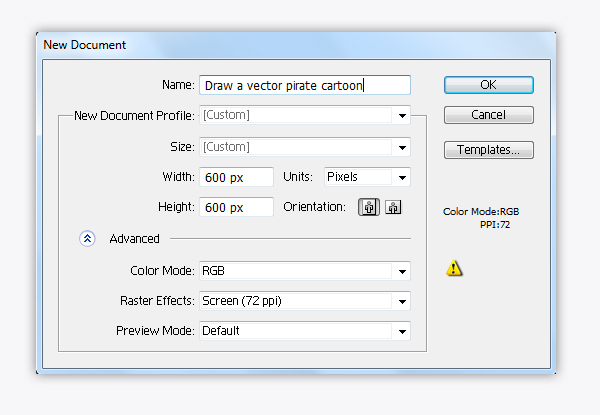Open Raster Effects Screen (72 ppi) dropdown

point(305,301)
